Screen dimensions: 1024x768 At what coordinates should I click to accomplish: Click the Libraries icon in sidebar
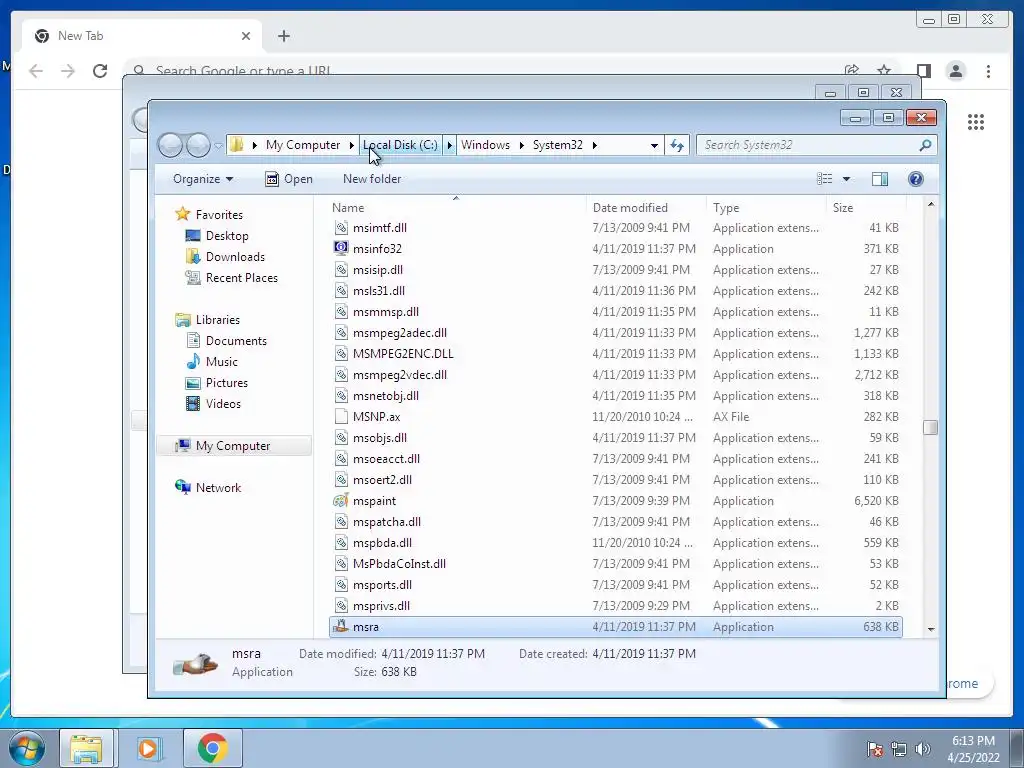183,319
